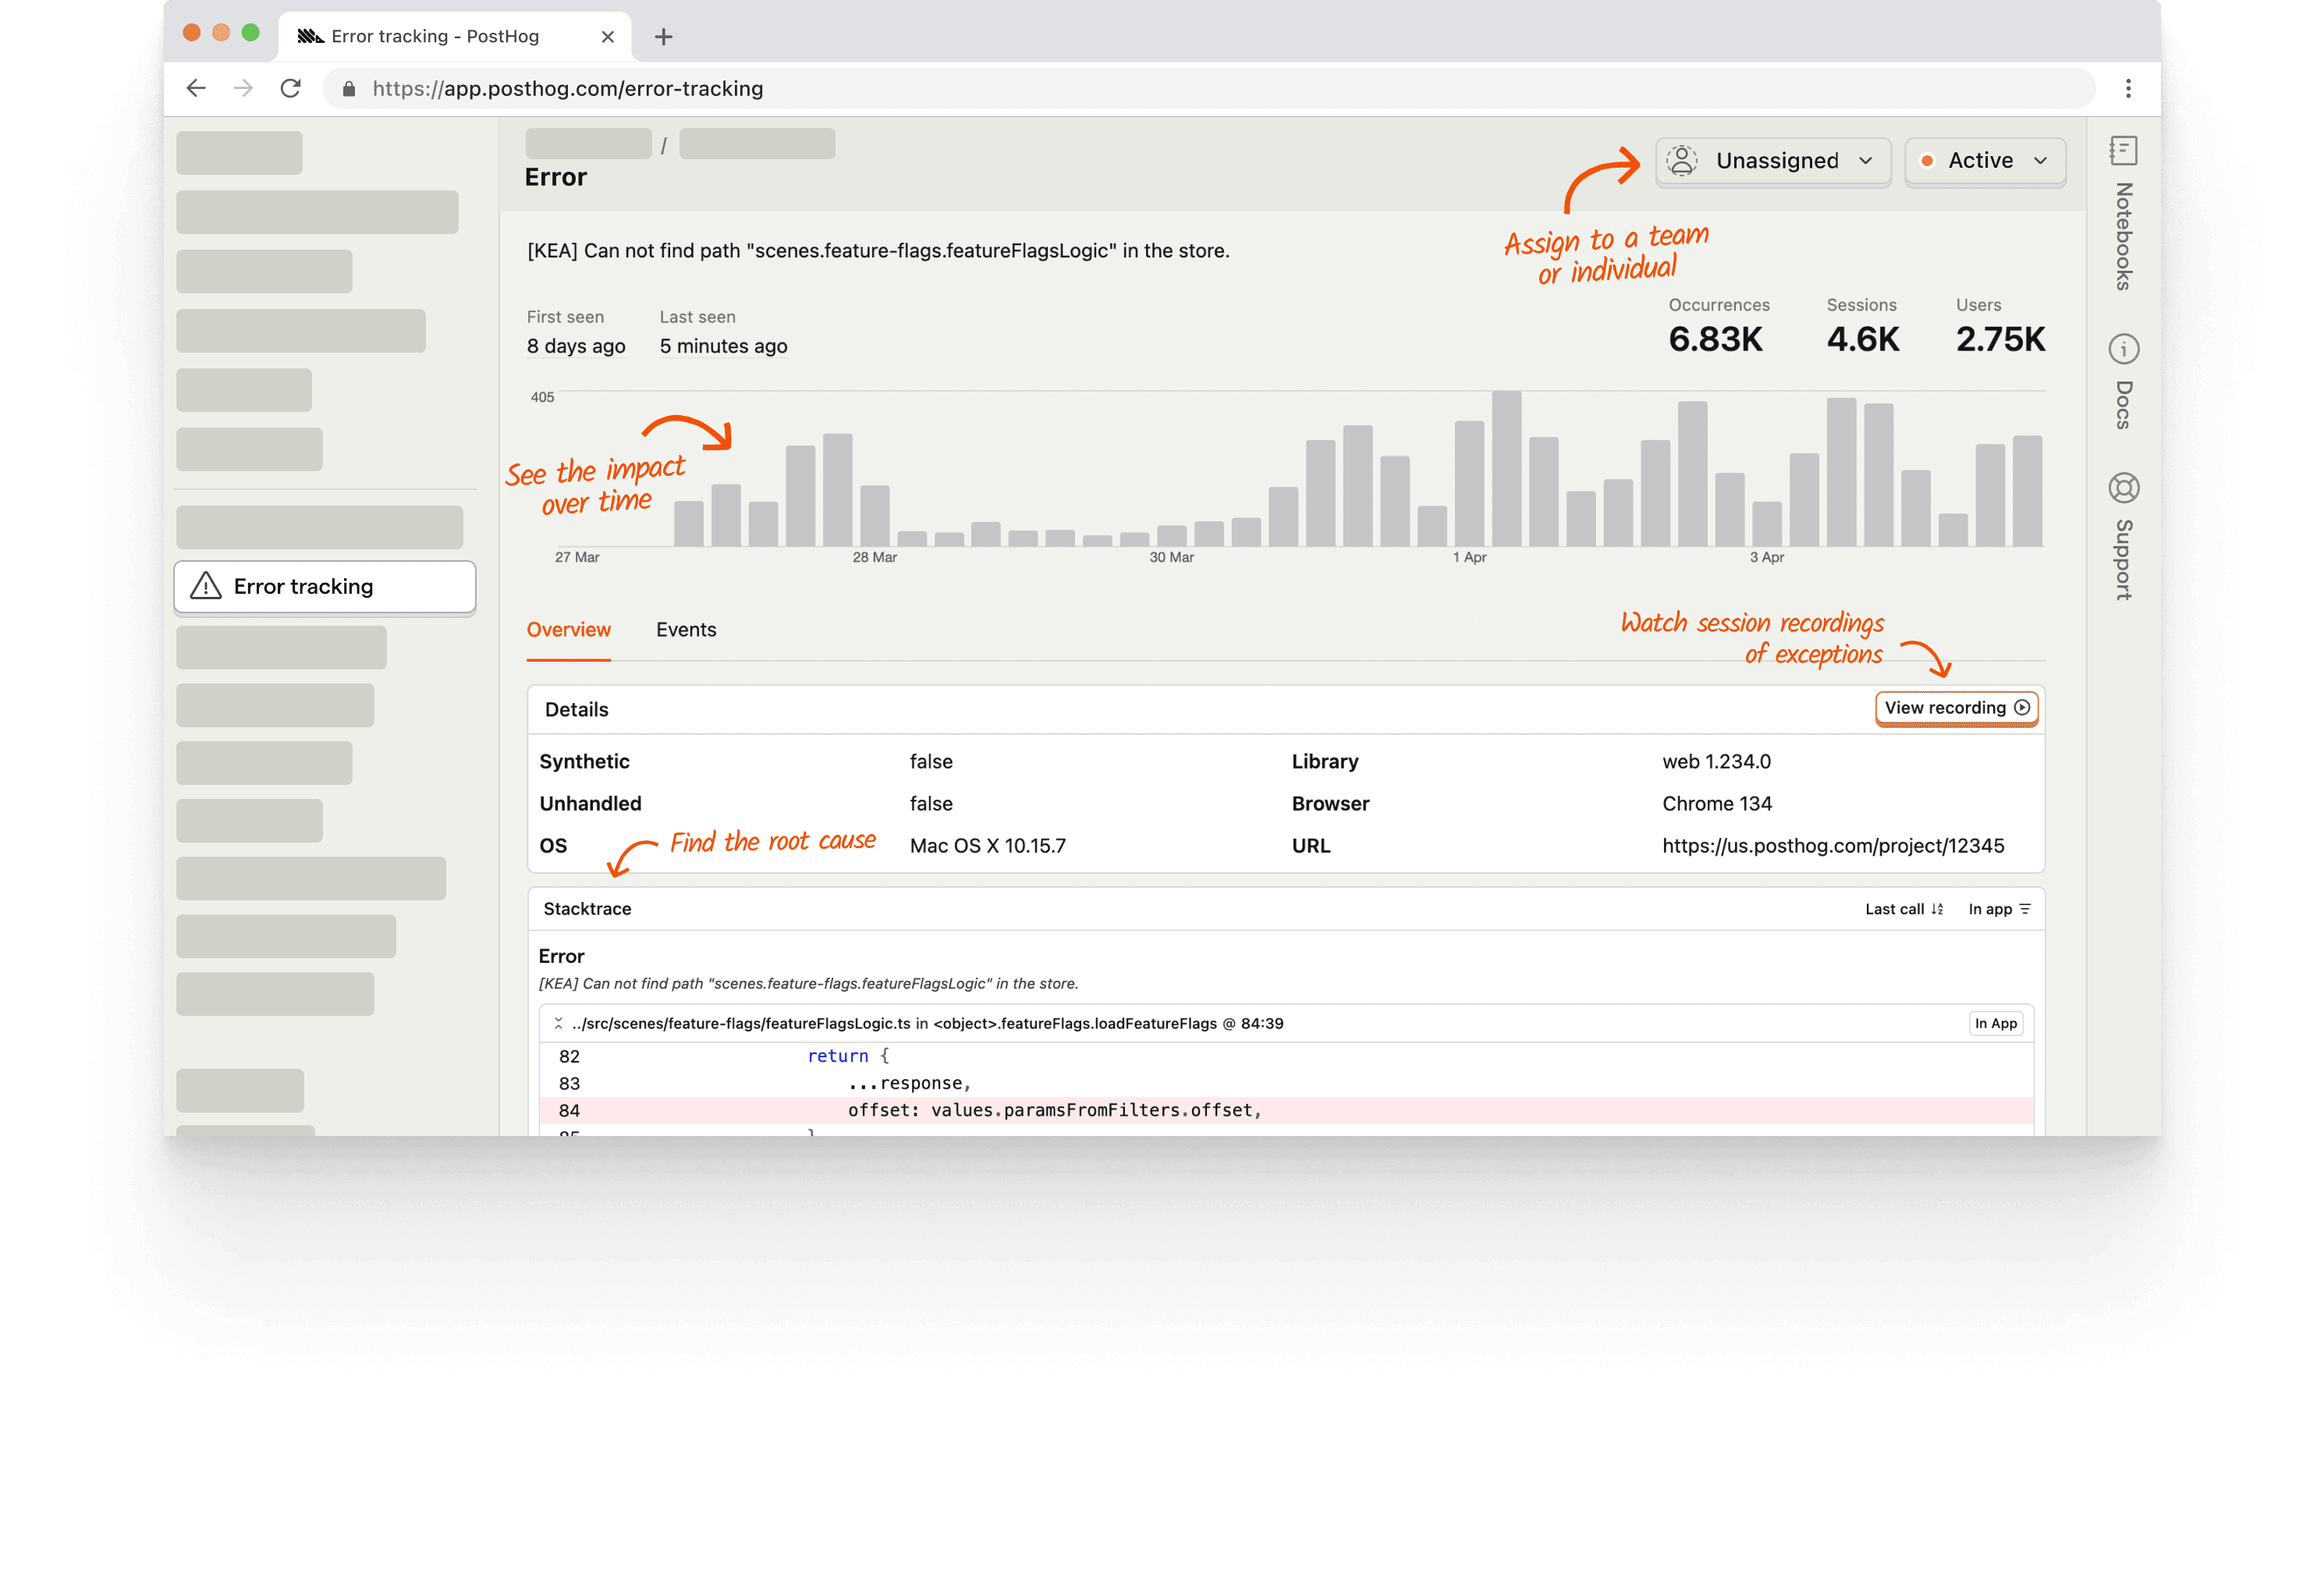Click the First seen '8 days ago' text
This screenshot has width=2324, height=1587.
coord(576,346)
